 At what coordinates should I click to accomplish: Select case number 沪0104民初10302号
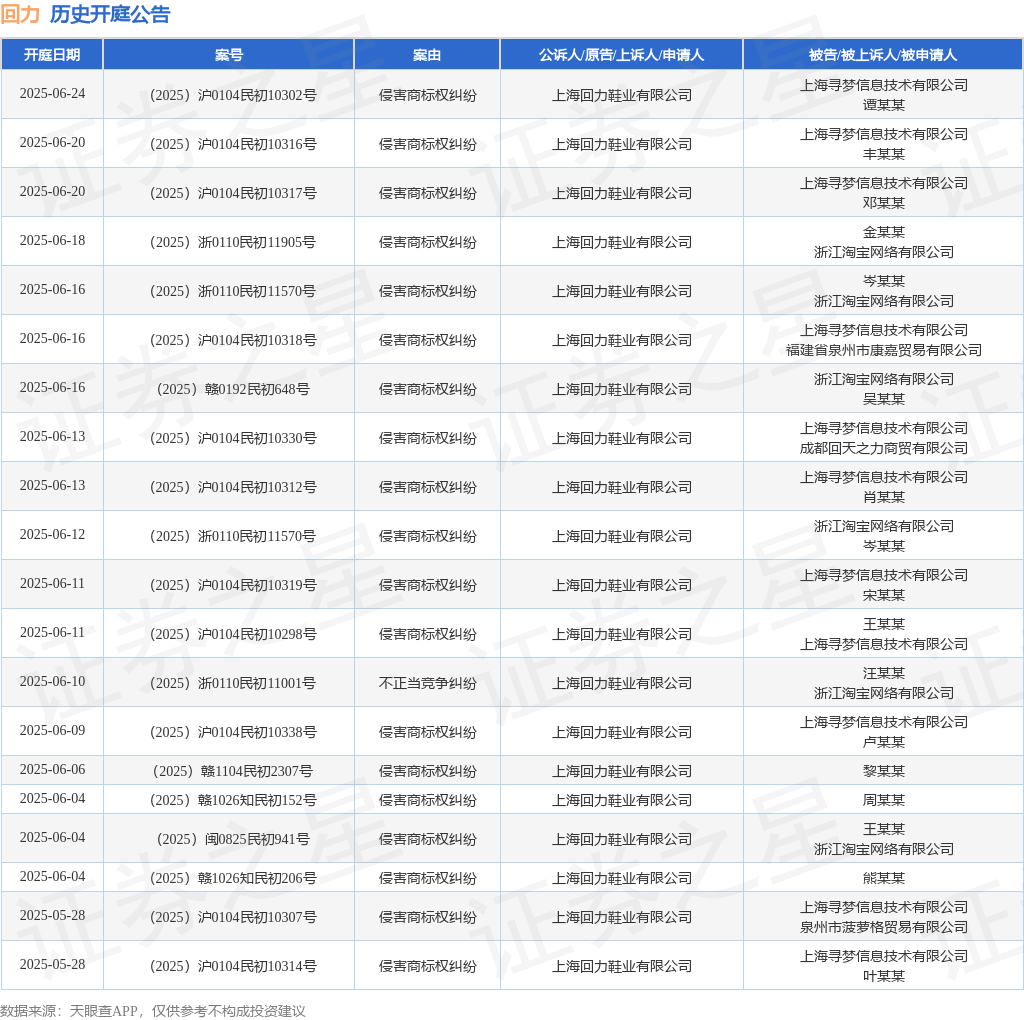[233, 95]
